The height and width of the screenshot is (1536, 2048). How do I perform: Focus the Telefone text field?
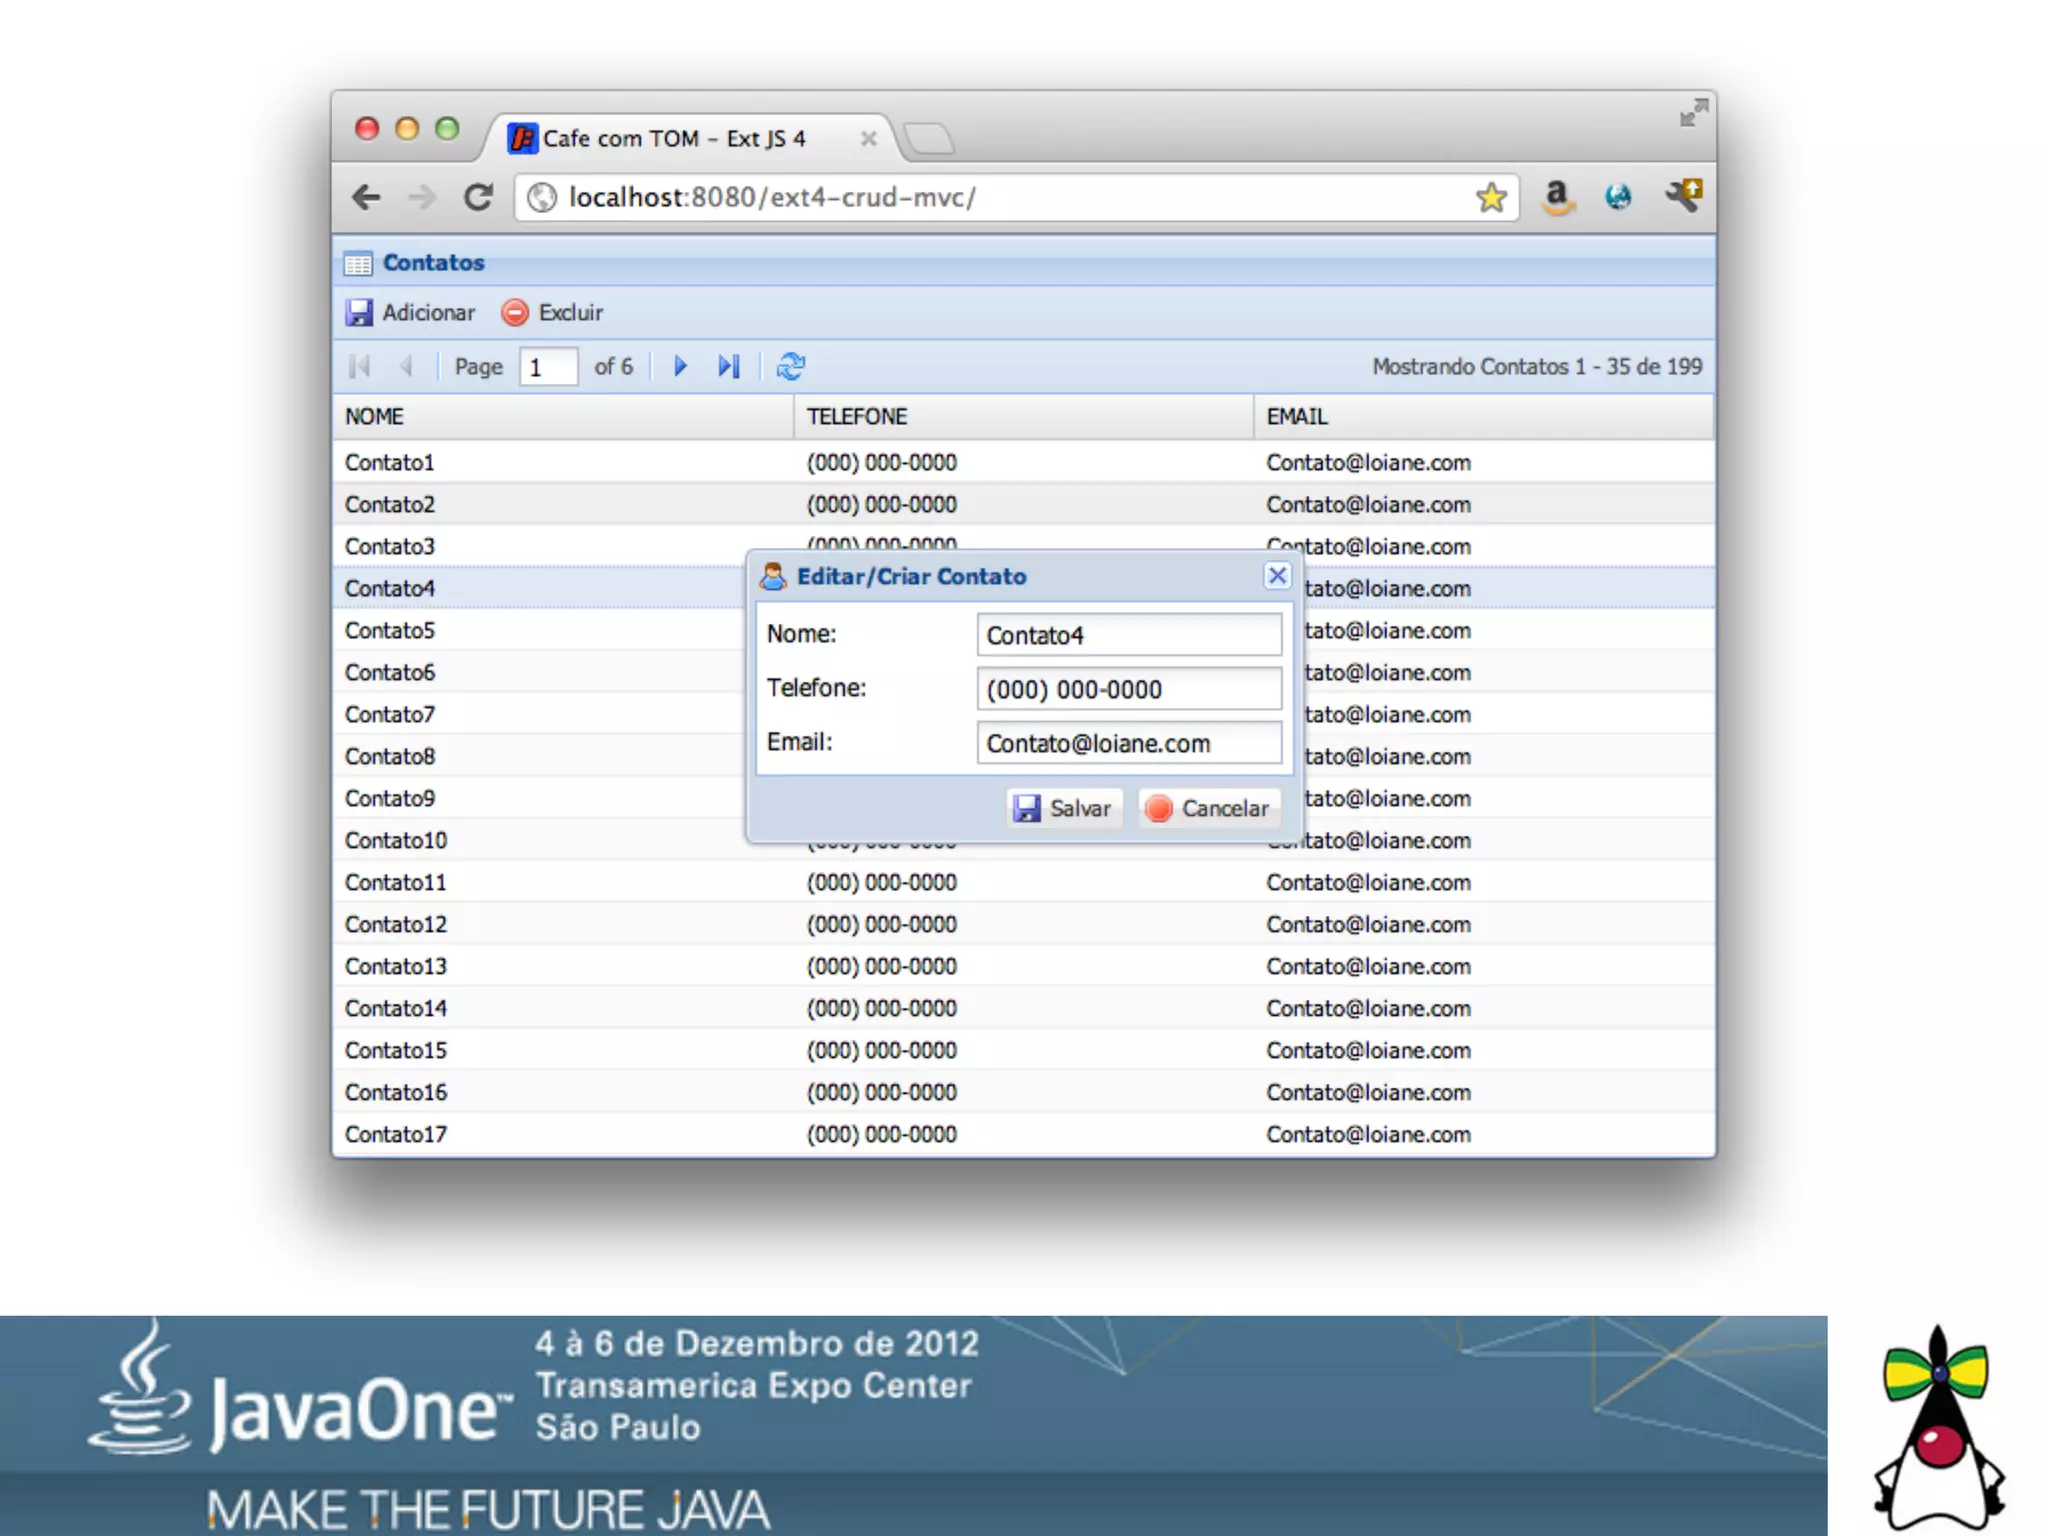pyautogui.click(x=1128, y=689)
